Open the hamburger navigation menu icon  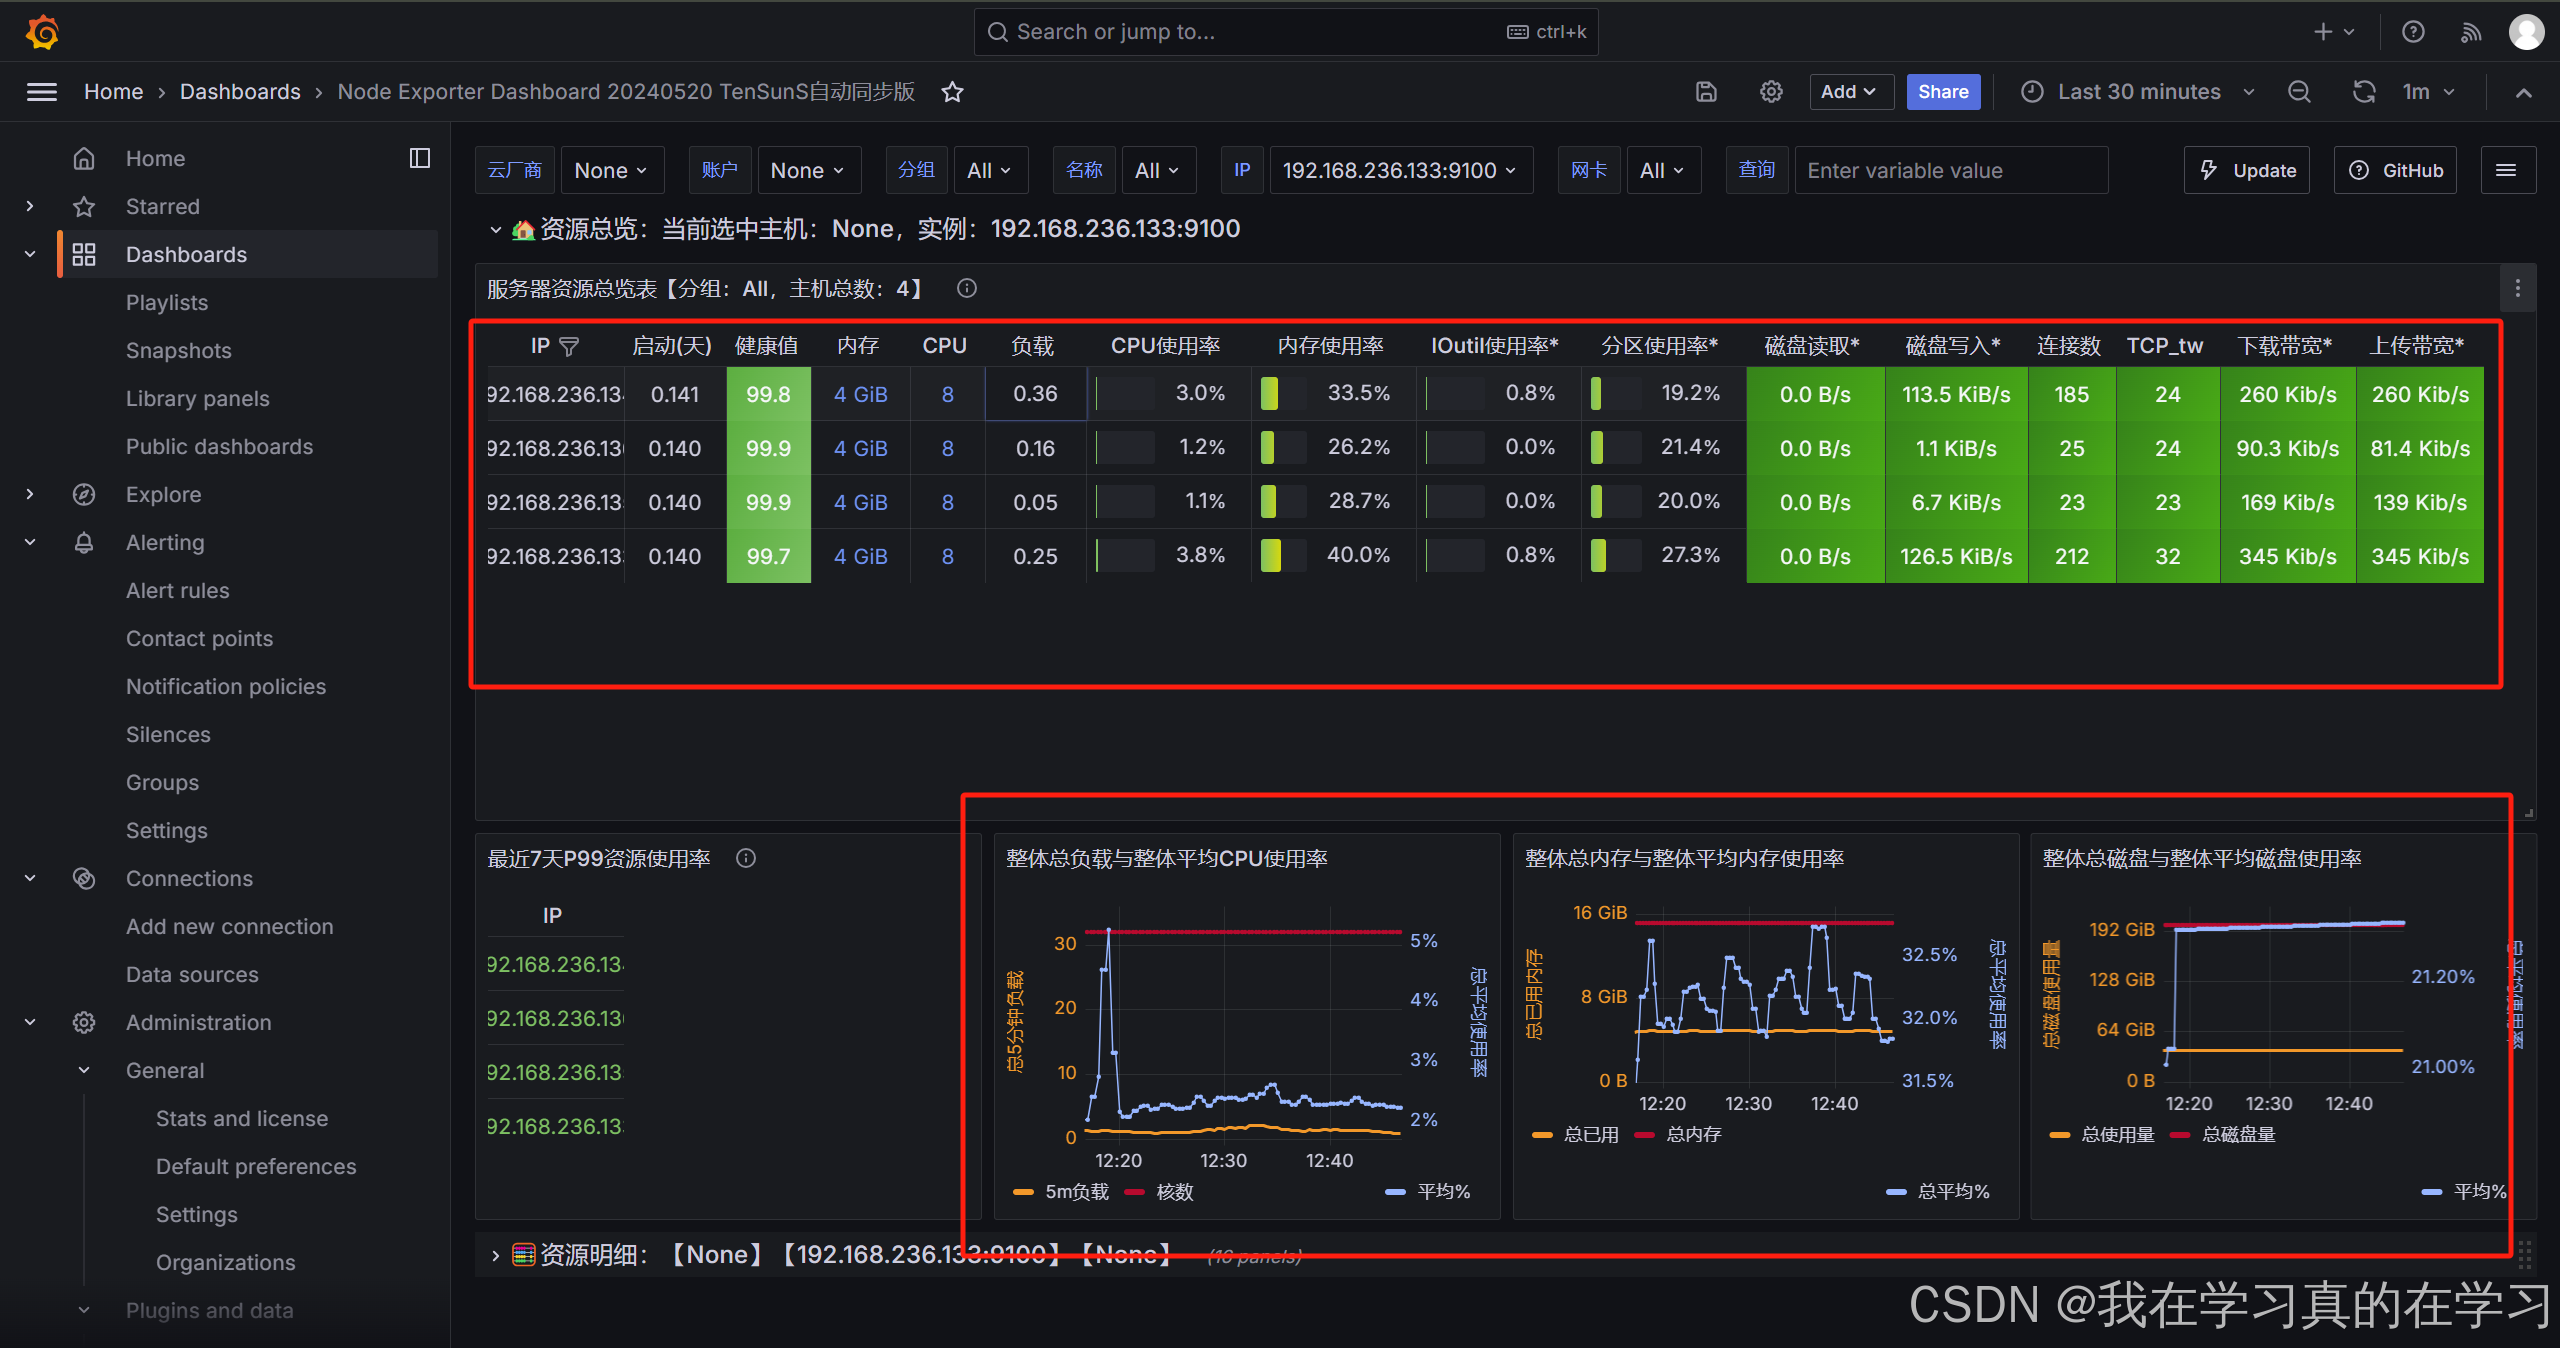point(41,92)
